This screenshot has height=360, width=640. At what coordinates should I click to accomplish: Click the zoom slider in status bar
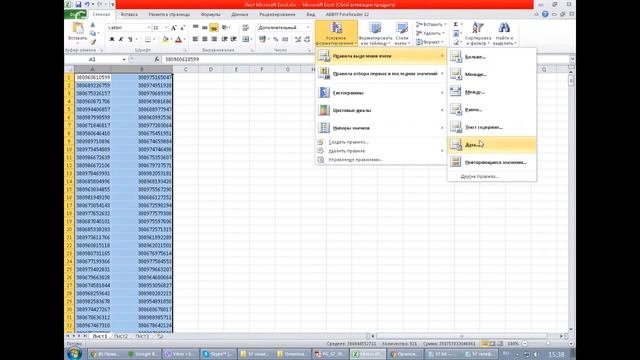click(x=547, y=344)
